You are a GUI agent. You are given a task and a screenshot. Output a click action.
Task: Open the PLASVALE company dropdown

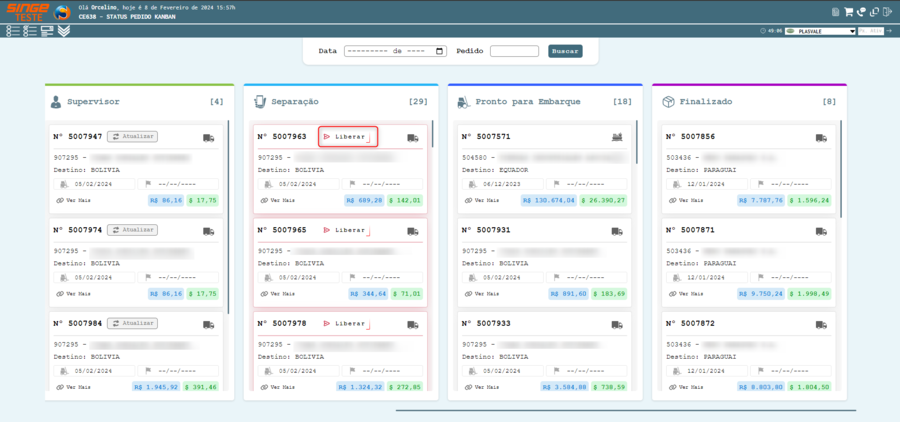coord(820,31)
